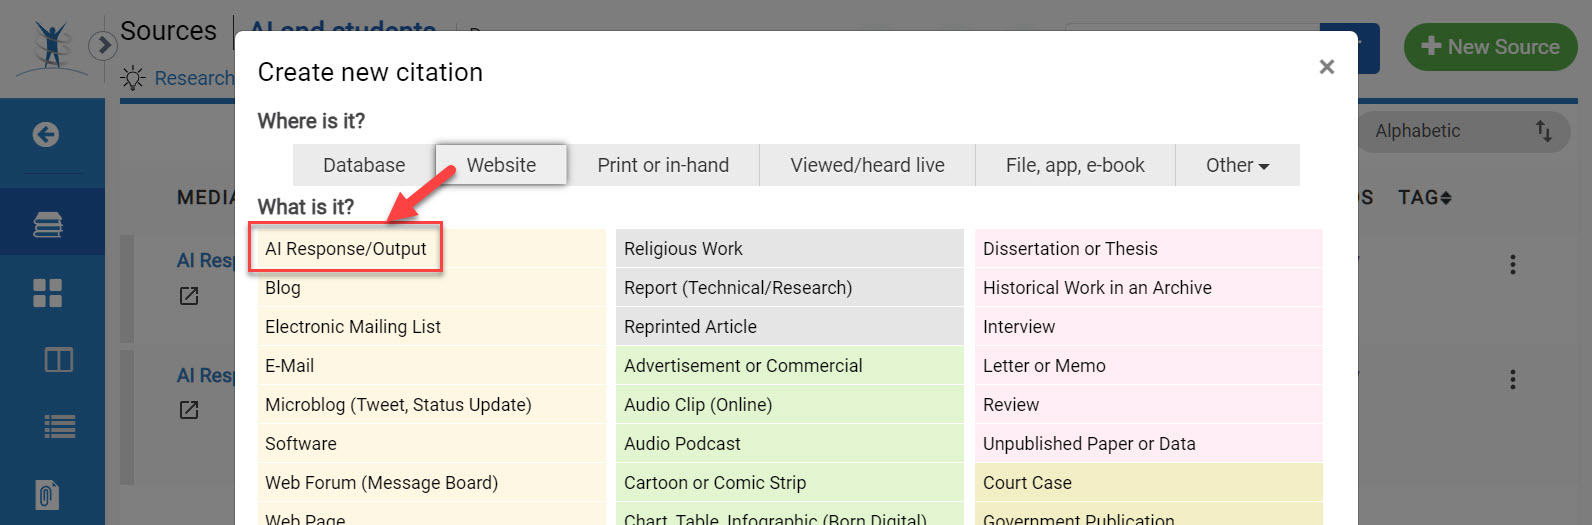The image size is (1592, 525).
Task: Open the Sources stack icon in the sidebar
Action: tap(48, 224)
